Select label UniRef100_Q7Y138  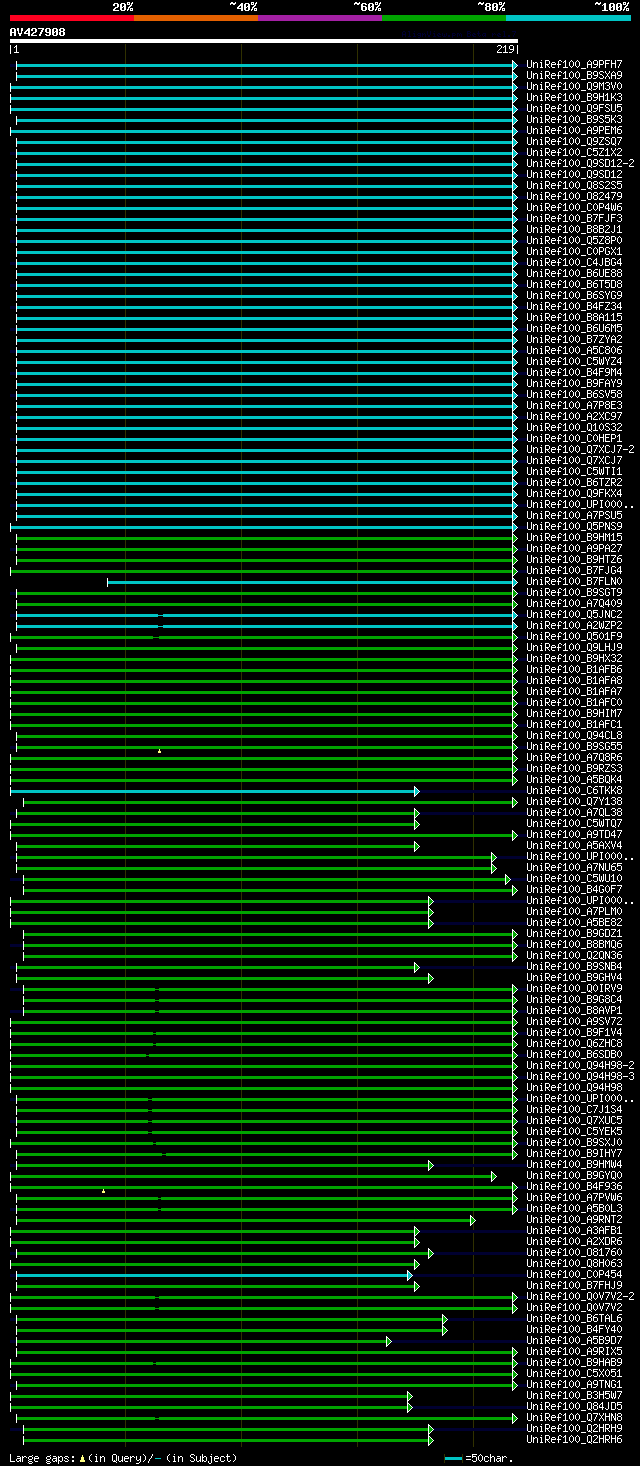[x=574, y=801]
